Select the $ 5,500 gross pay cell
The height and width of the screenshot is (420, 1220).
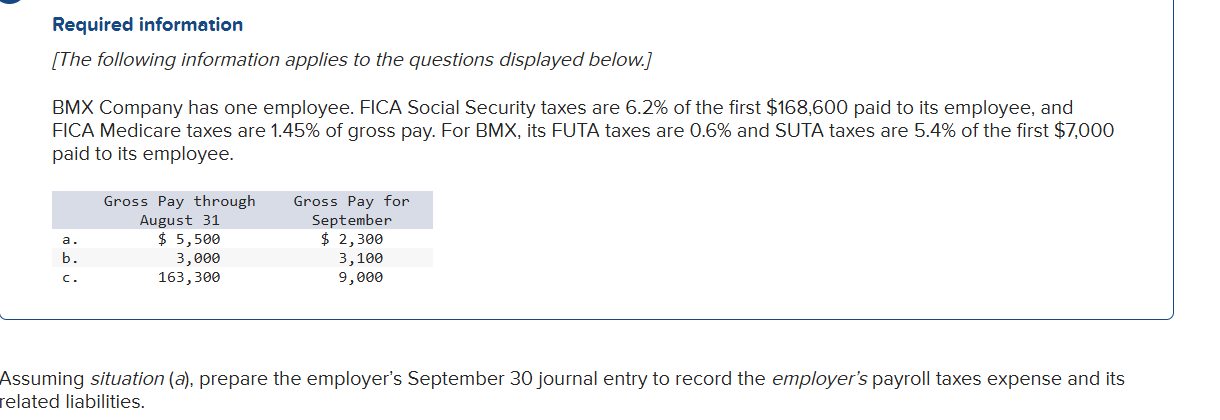pyautogui.click(x=190, y=239)
